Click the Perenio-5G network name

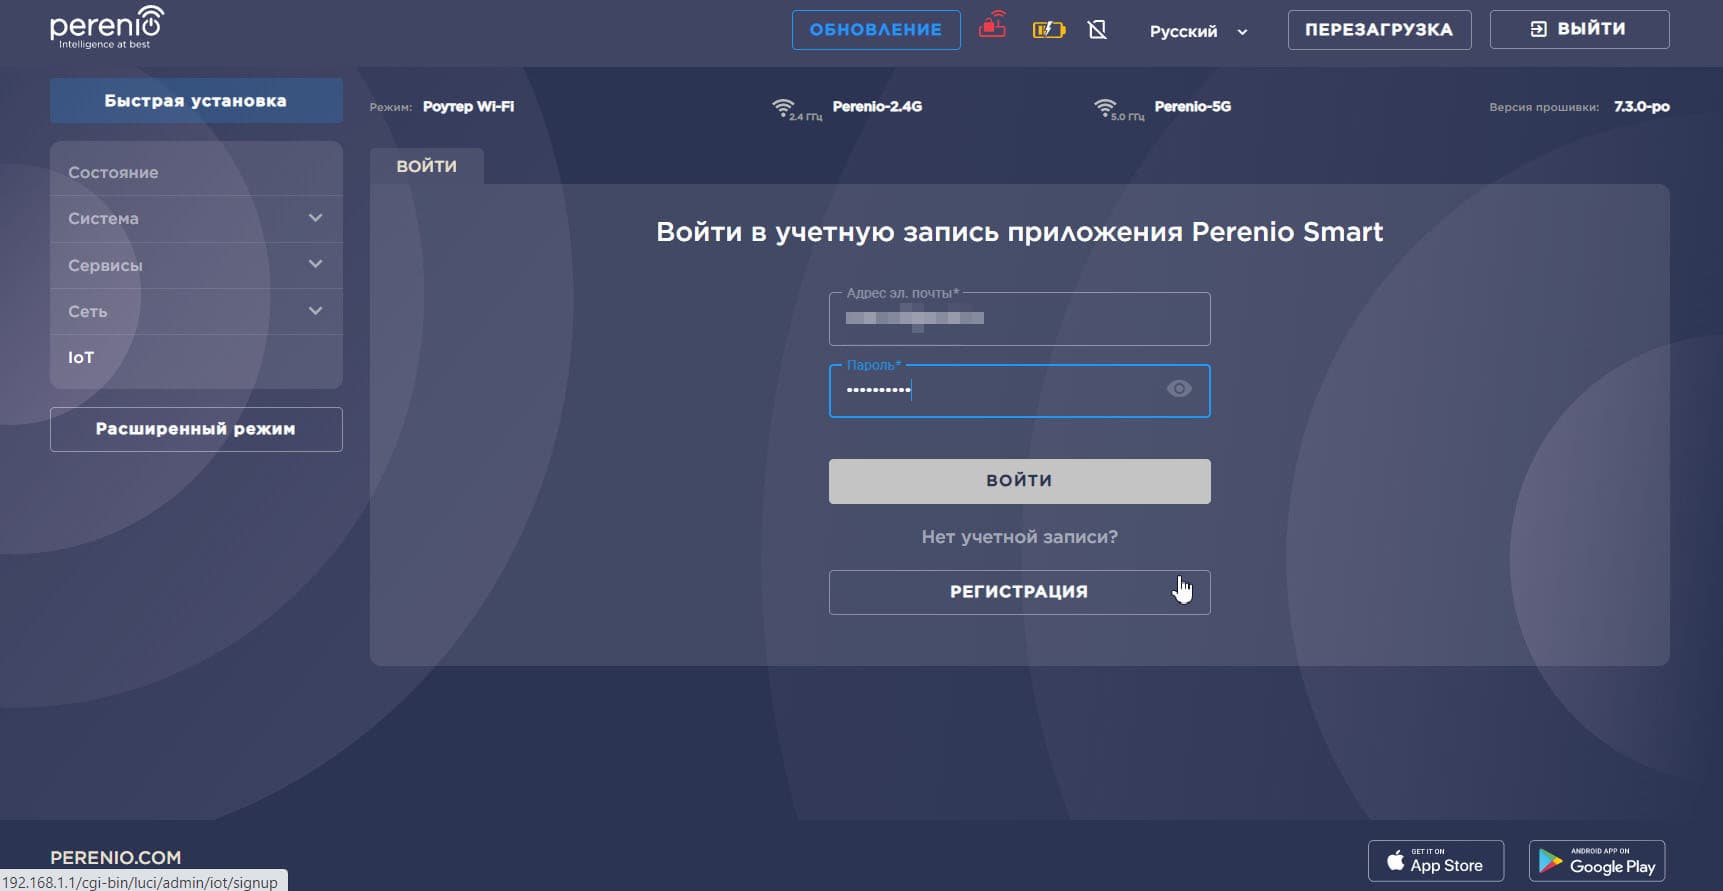click(1192, 106)
